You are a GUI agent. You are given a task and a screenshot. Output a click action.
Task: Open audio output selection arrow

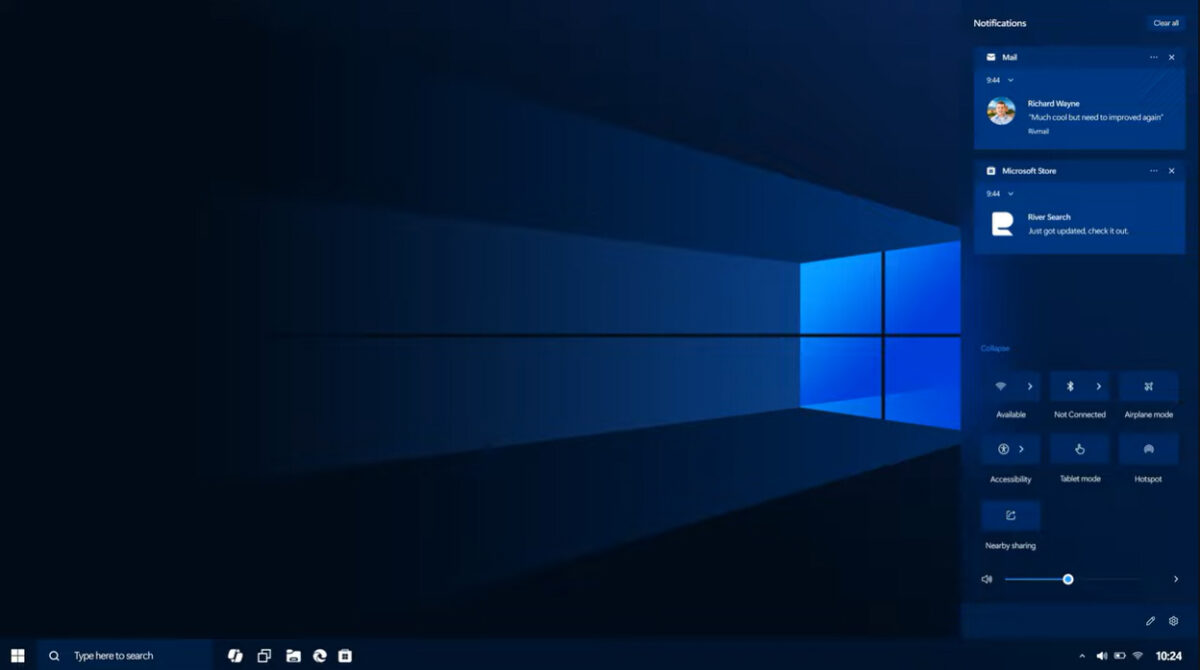(1175, 578)
